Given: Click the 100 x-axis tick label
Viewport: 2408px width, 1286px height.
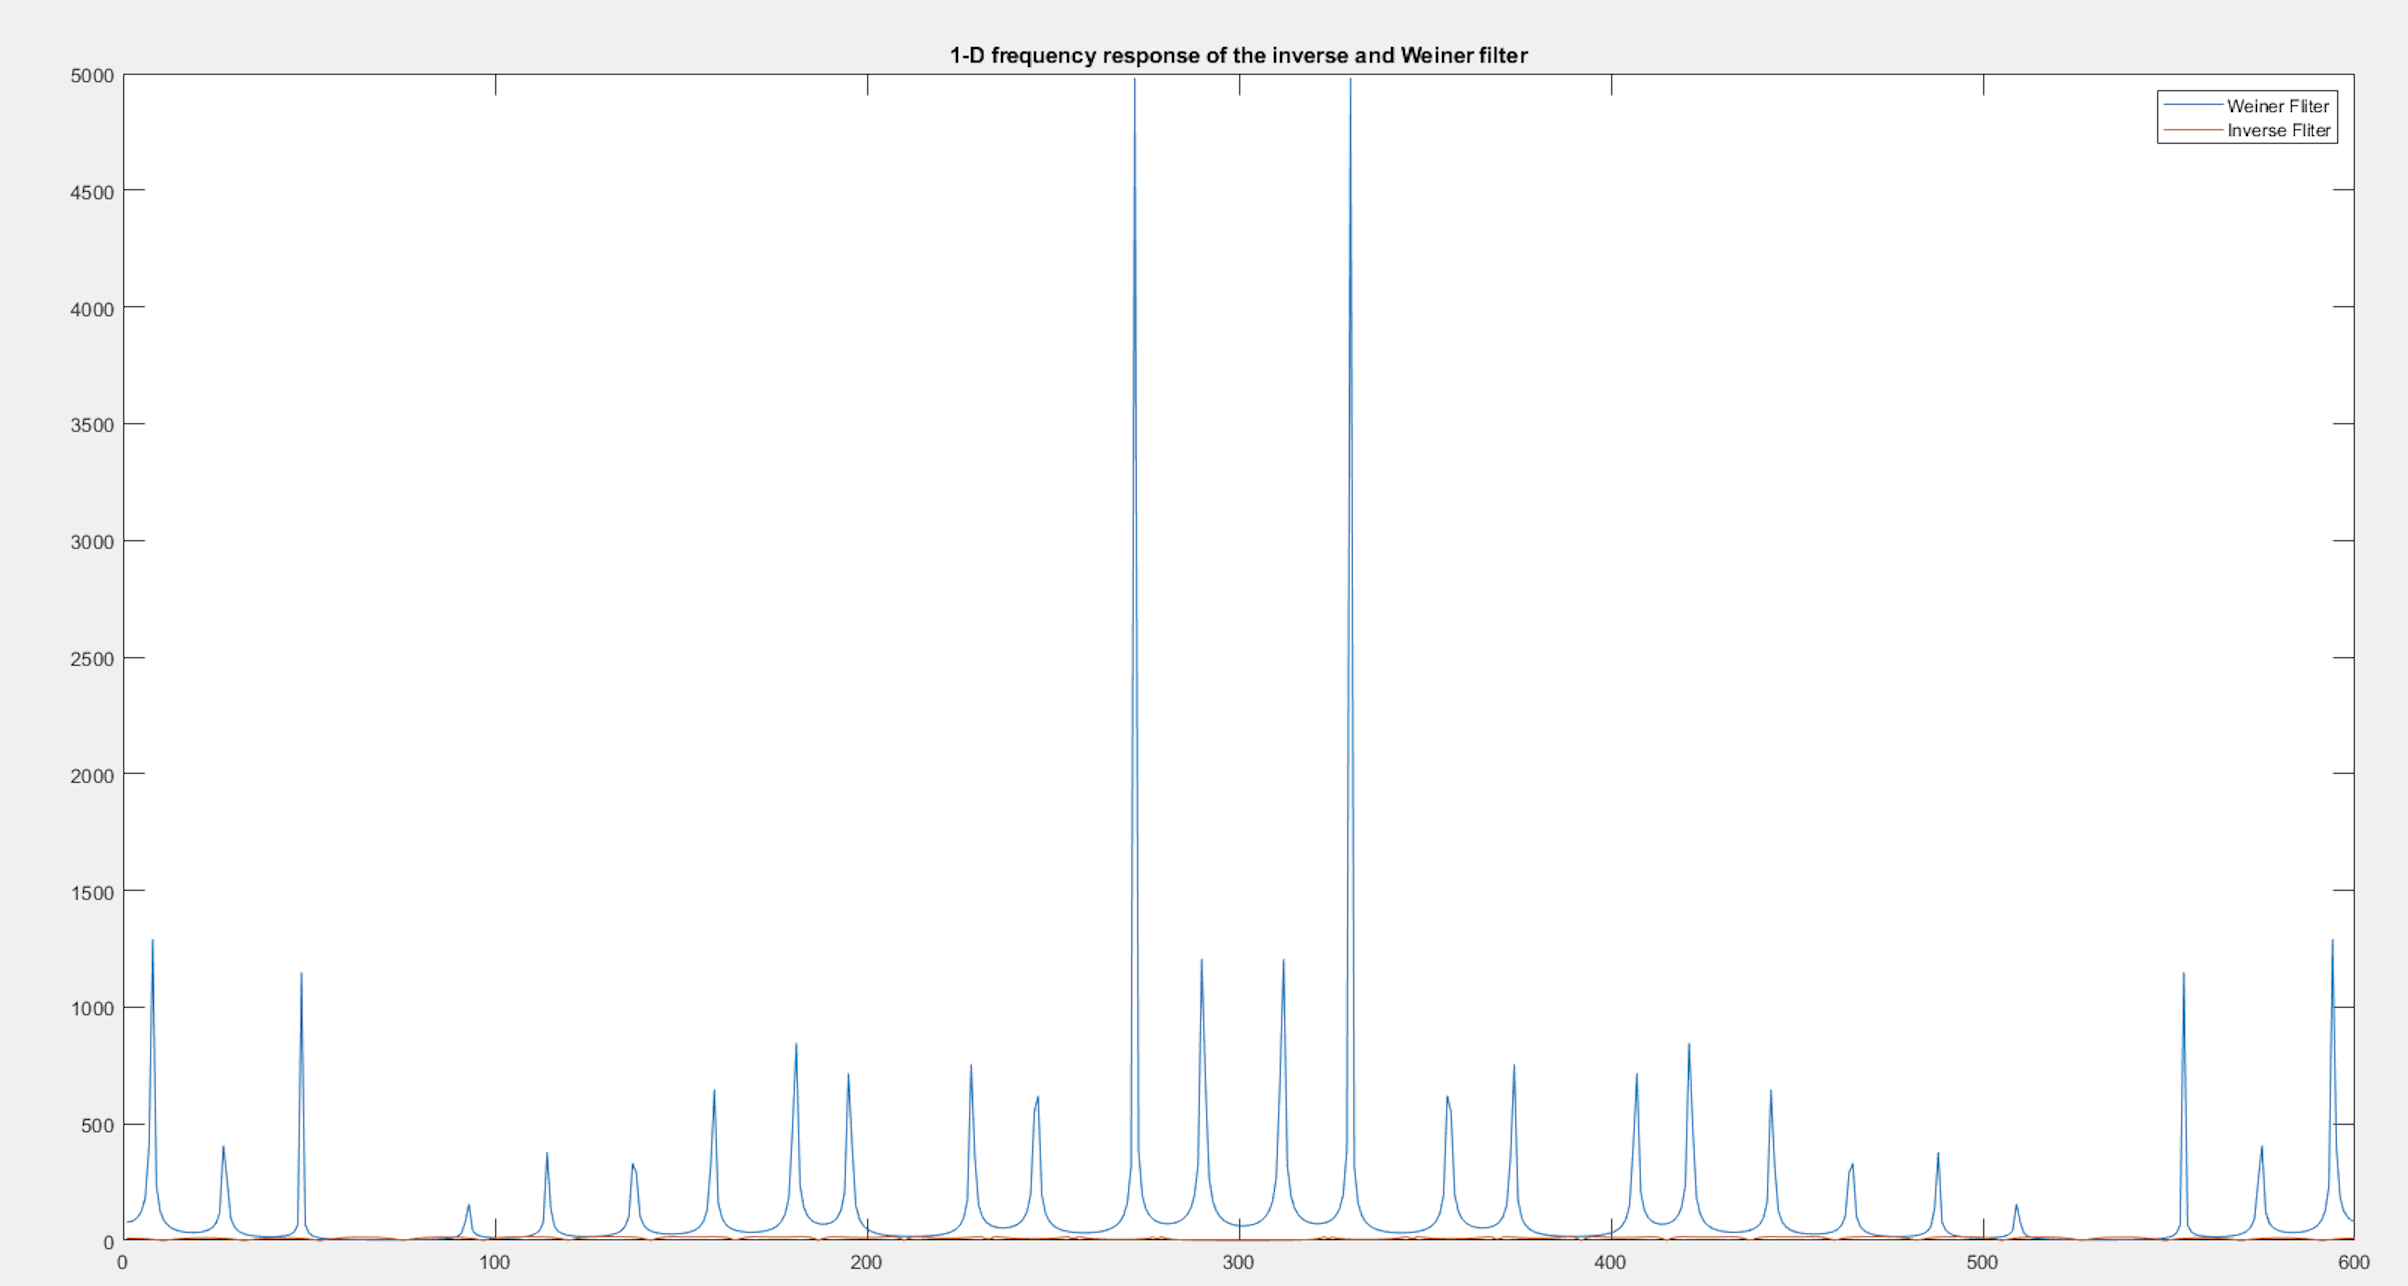Looking at the screenshot, I should pyautogui.click(x=495, y=1263).
